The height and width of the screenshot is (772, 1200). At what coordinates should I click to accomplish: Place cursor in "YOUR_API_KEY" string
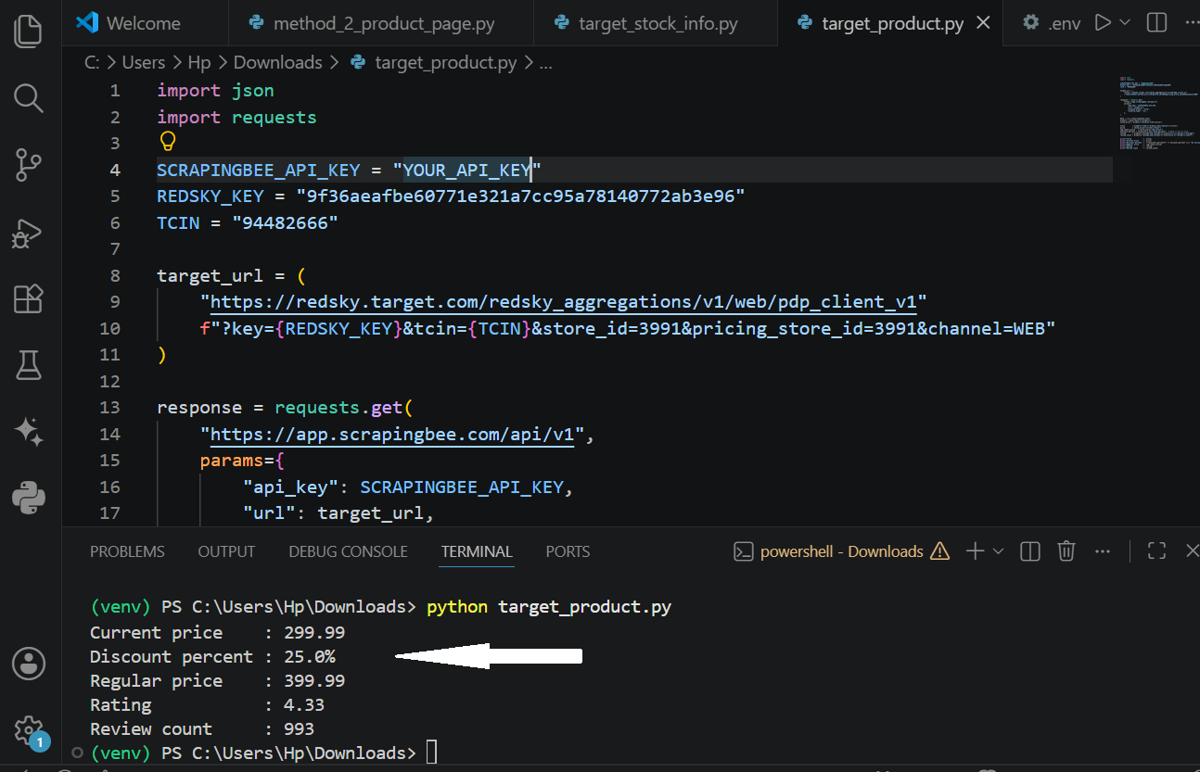(467, 170)
